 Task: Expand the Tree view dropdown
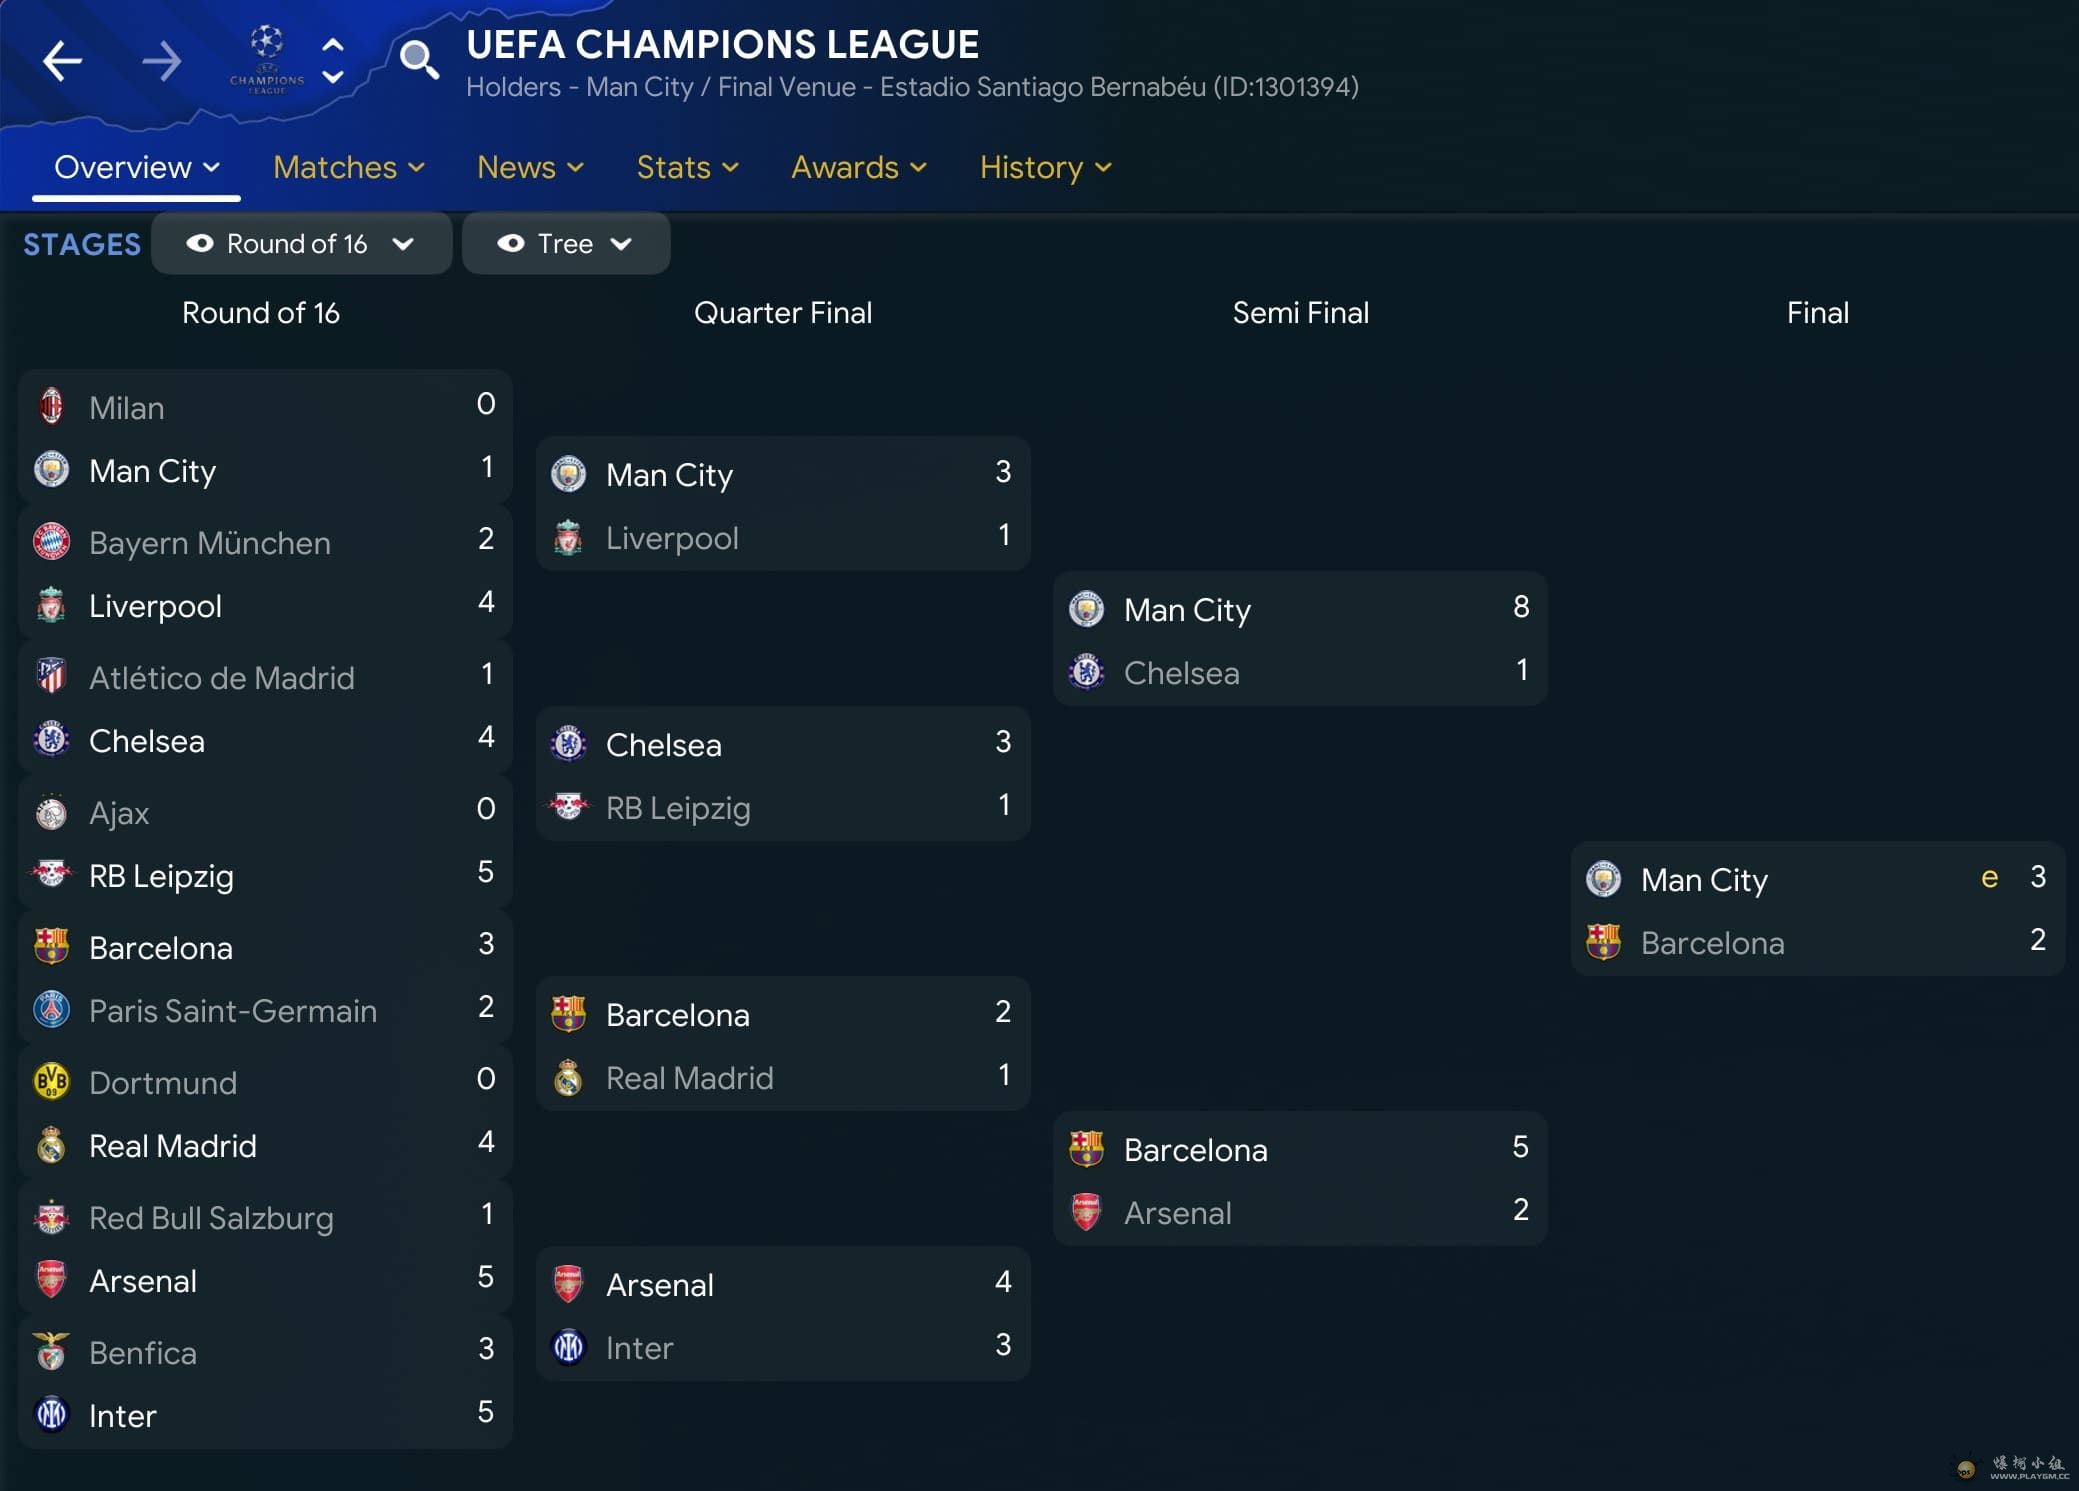621,244
